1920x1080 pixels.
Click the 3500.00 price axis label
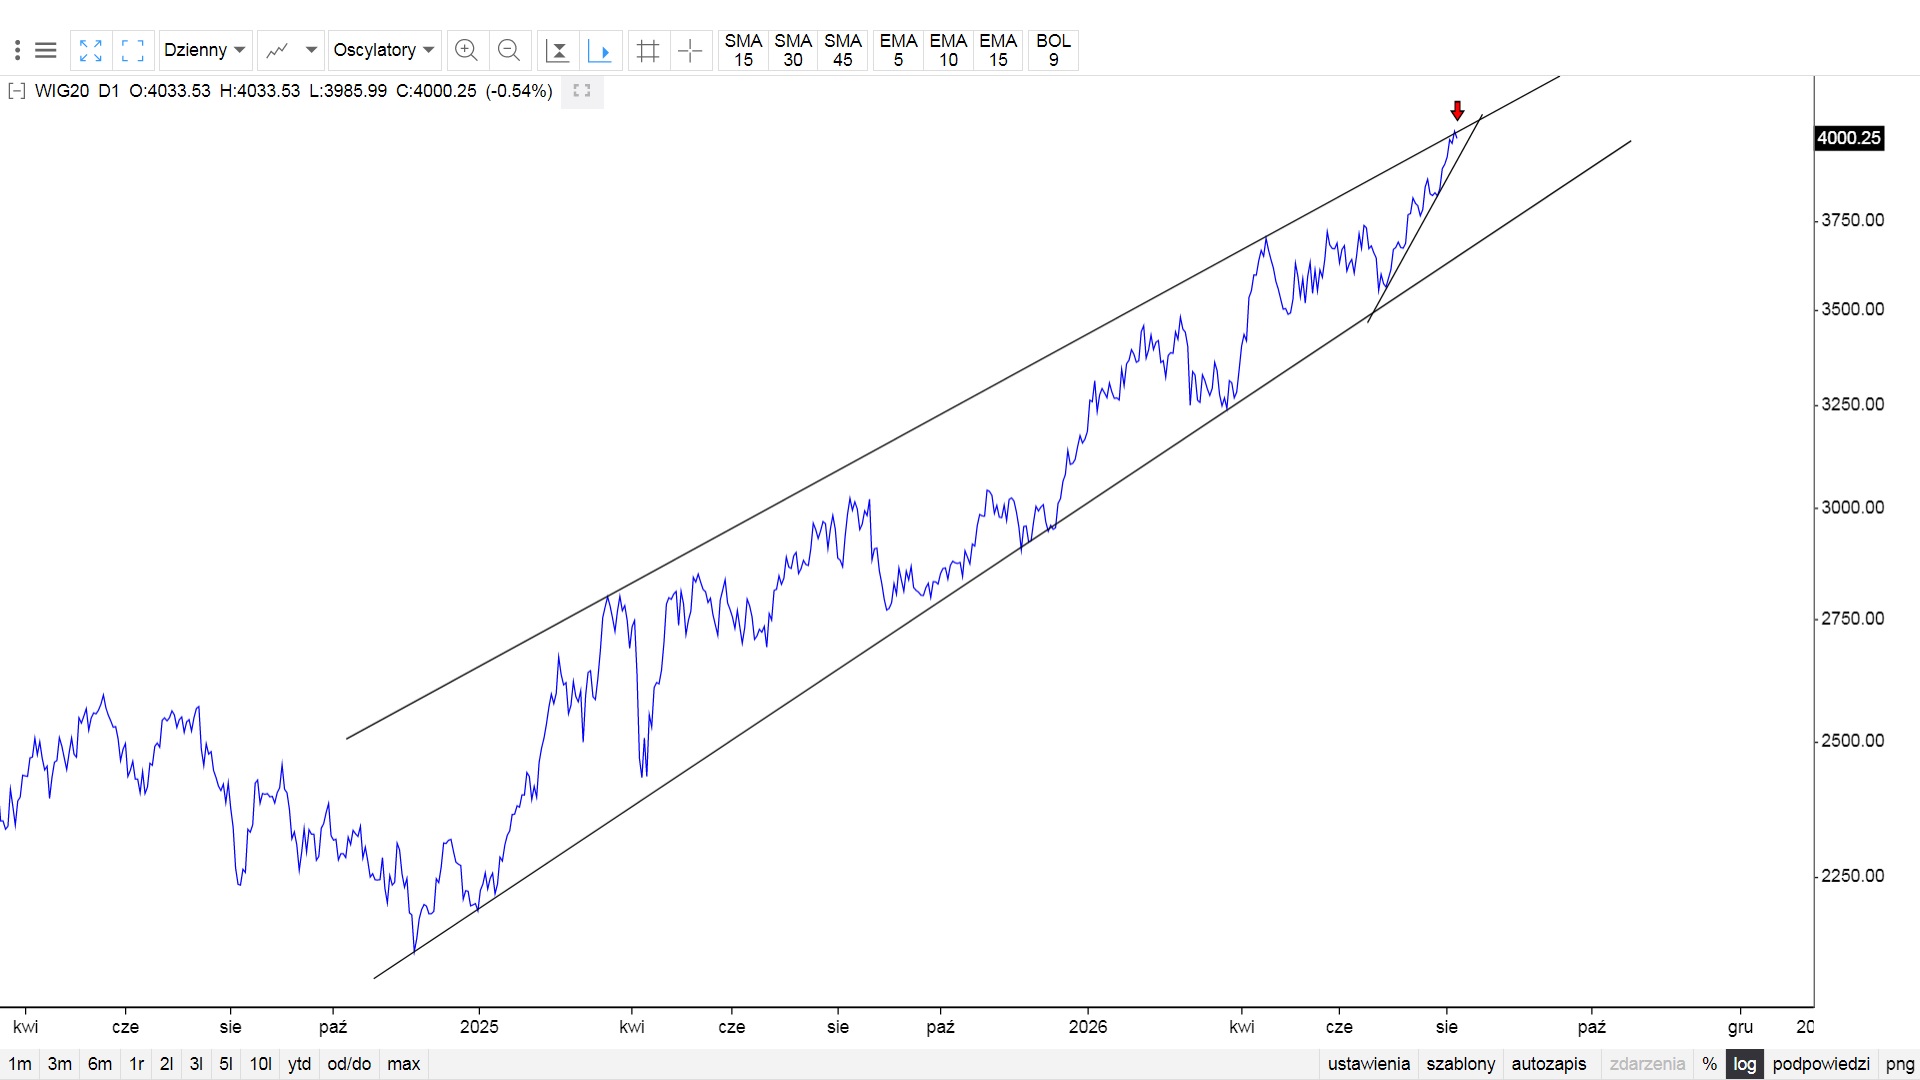[x=1853, y=309]
